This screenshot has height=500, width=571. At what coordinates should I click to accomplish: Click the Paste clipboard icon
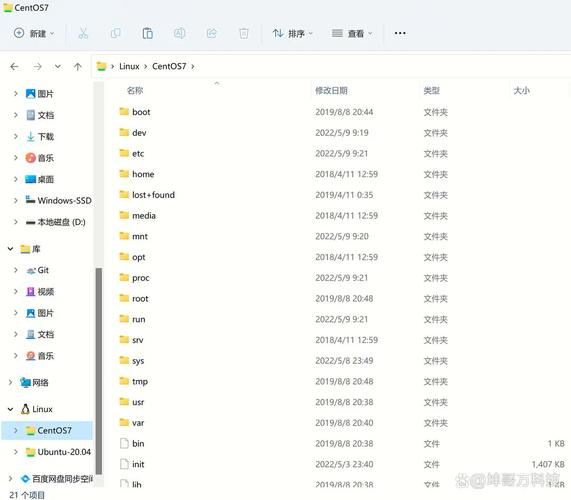pyautogui.click(x=147, y=33)
